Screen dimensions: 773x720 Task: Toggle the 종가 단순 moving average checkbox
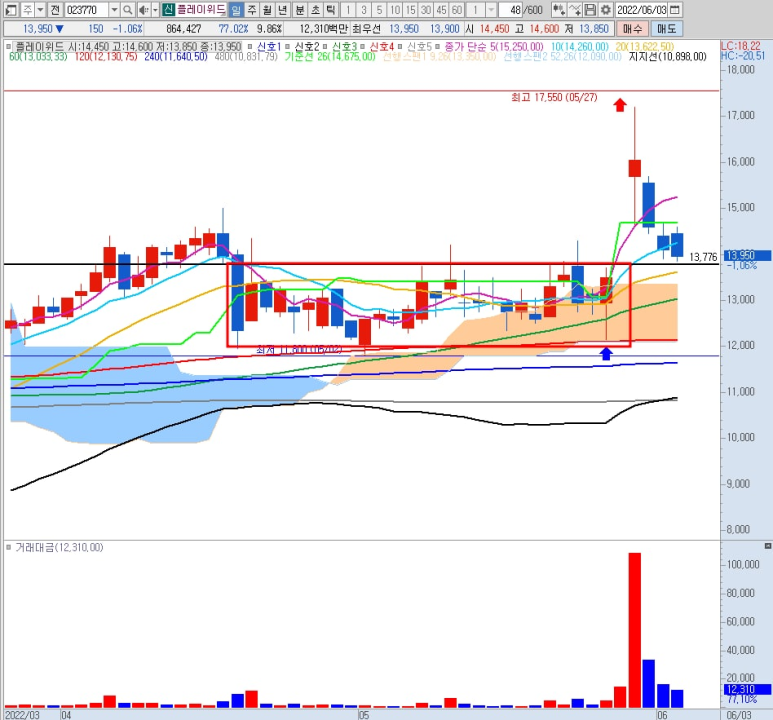pyautogui.click(x=437, y=46)
